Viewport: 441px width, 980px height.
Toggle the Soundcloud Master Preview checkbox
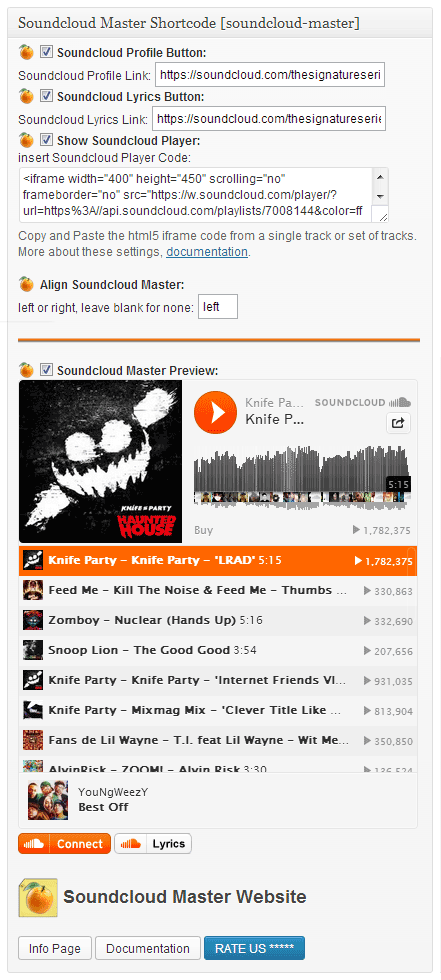(x=46, y=369)
